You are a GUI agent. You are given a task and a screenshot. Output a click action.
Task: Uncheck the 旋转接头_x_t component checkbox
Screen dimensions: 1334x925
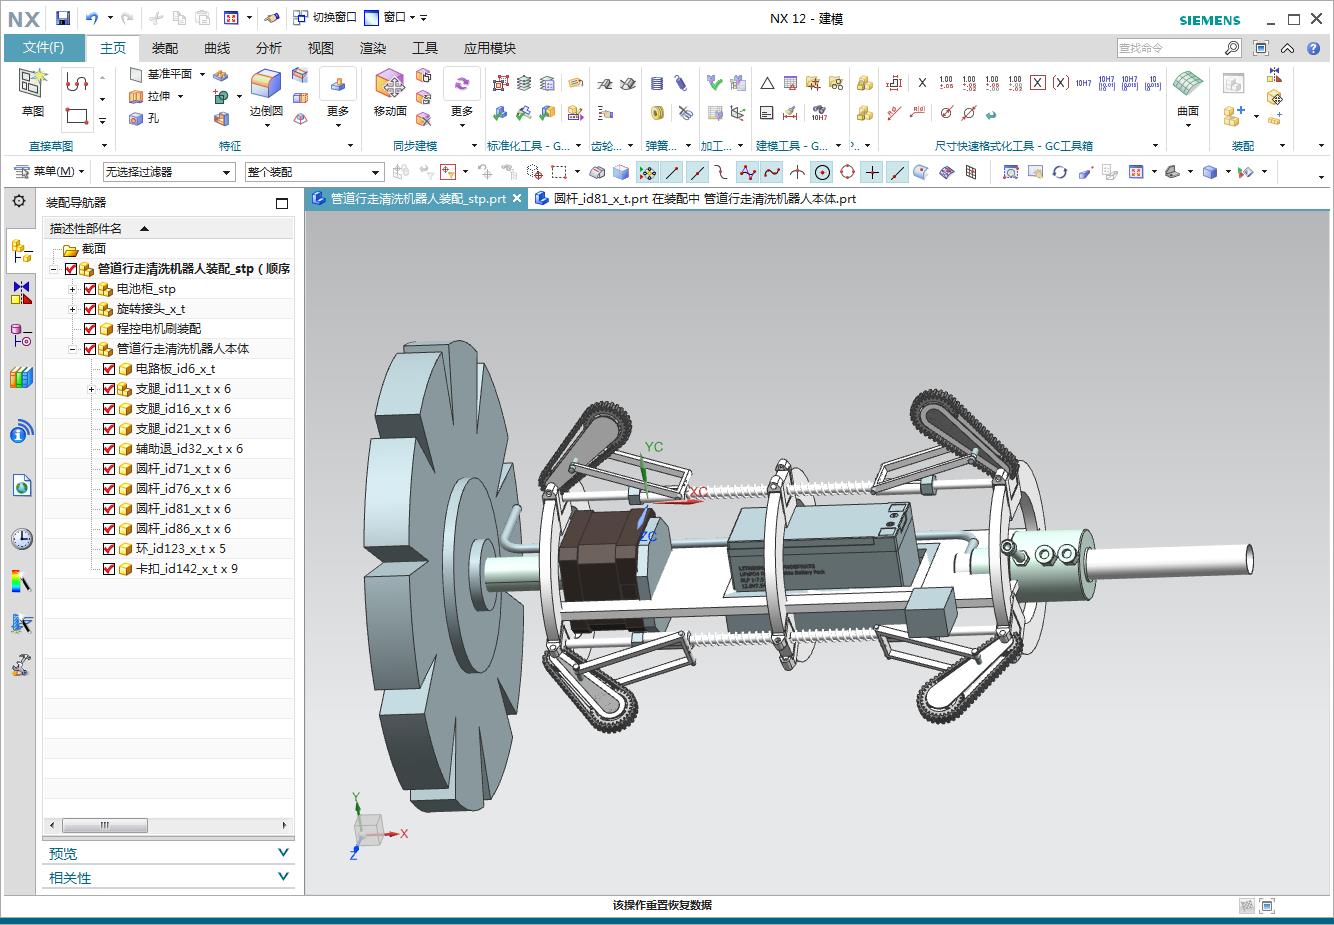tap(90, 309)
